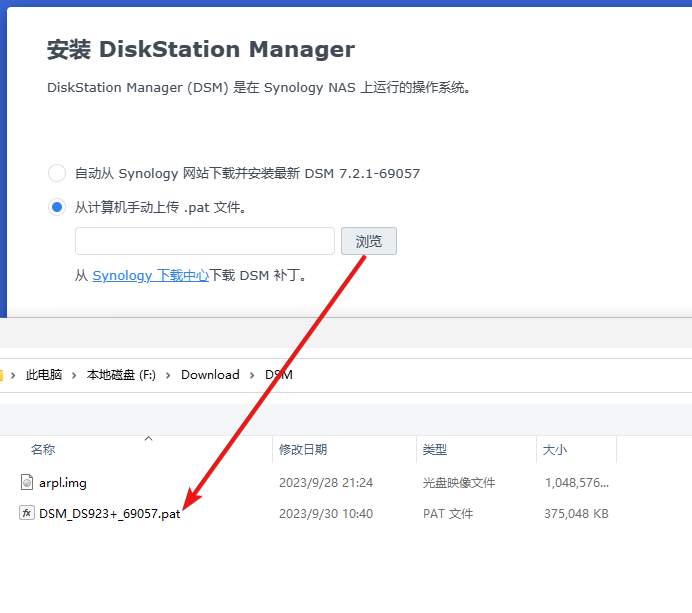Expand chevron after Download in address bar
Image resolution: width=692 pixels, height=613 pixels.
(252, 375)
